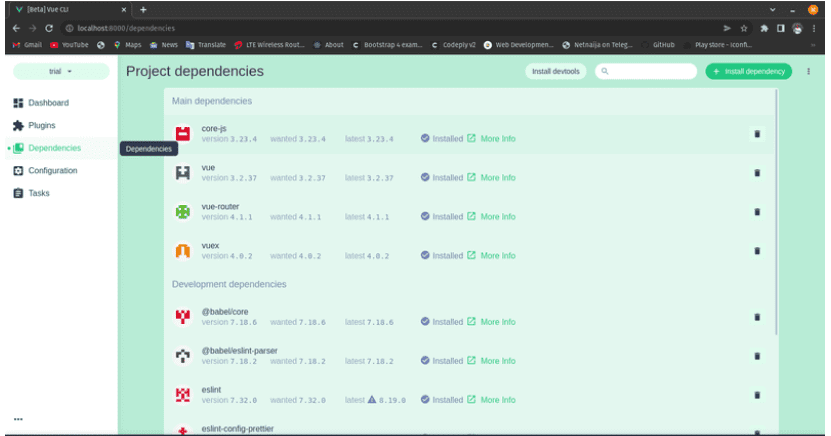Open the Bootstrap 4 exam... bookmark
Image resolution: width=831 pixels, height=436 pixels.
(387, 45)
